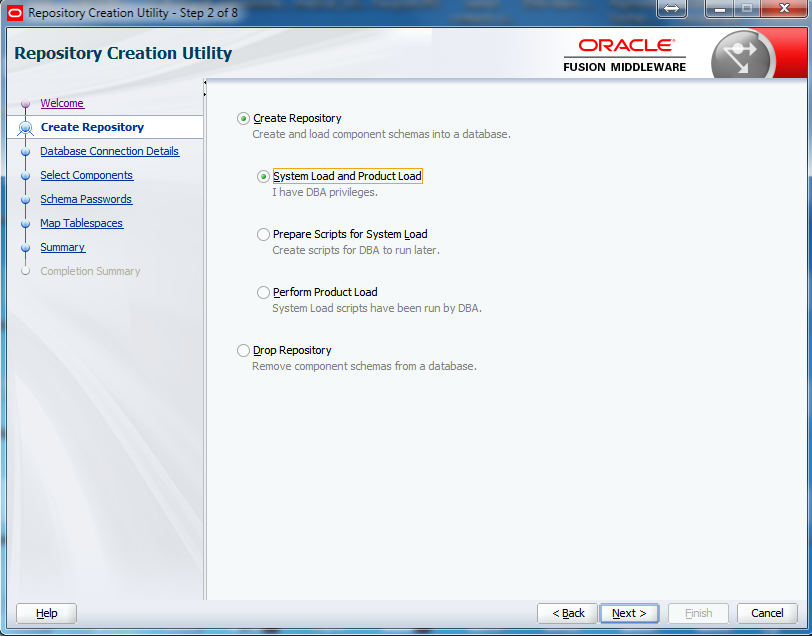Select Prepare Scripts for System Load
The height and width of the screenshot is (636, 812).
click(x=263, y=235)
